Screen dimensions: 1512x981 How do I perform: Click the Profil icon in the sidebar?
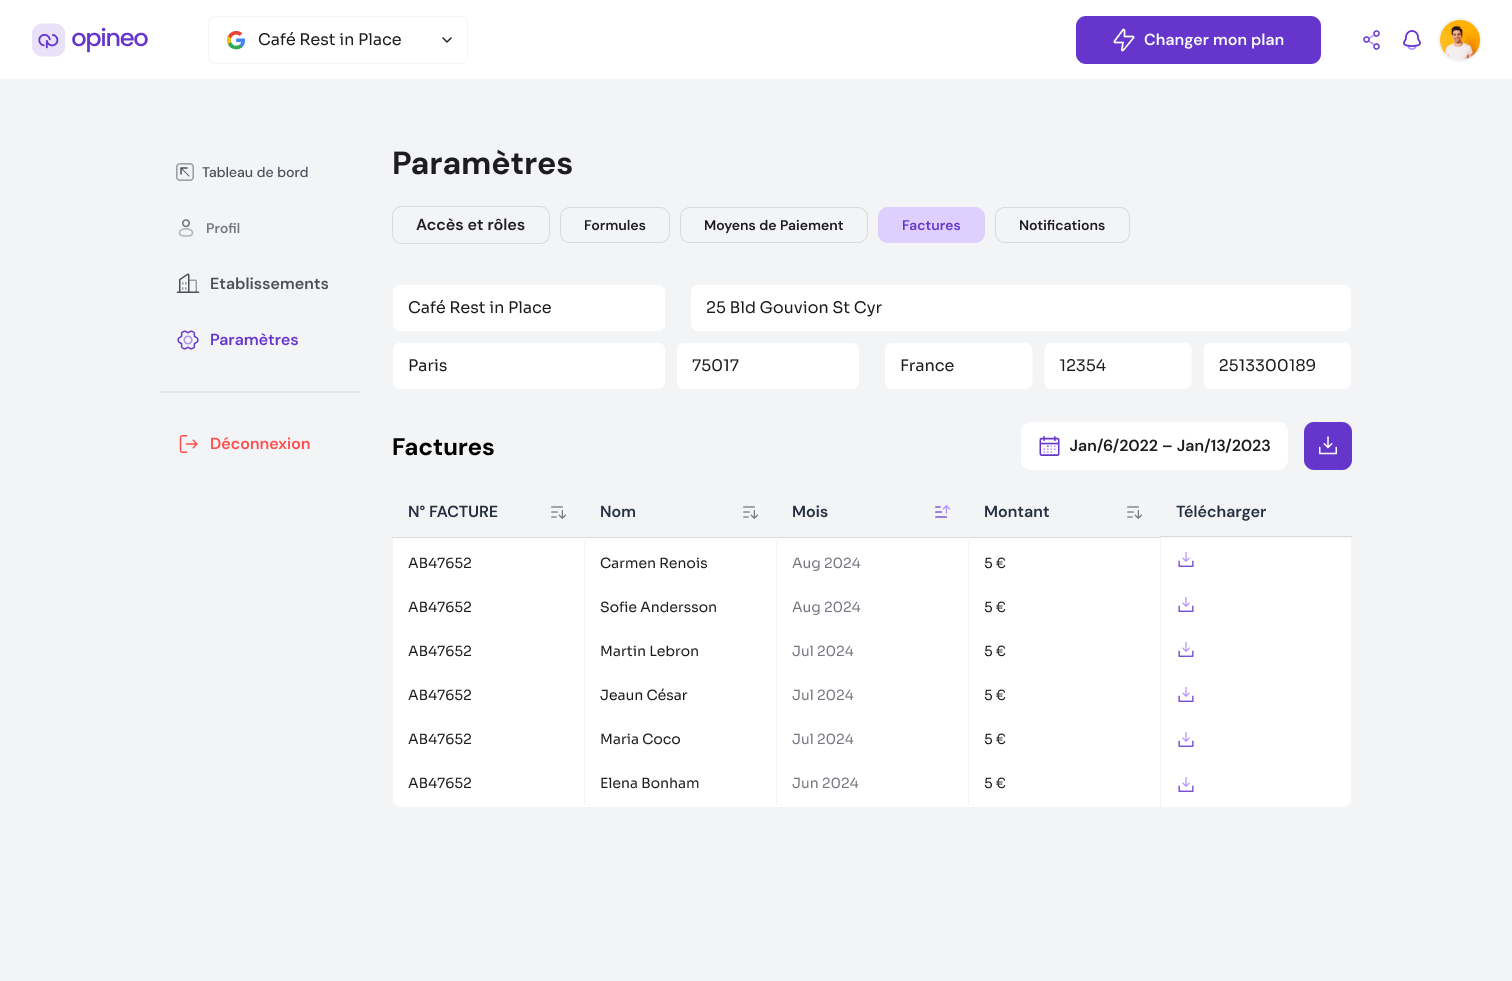click(x=186, y=227)
